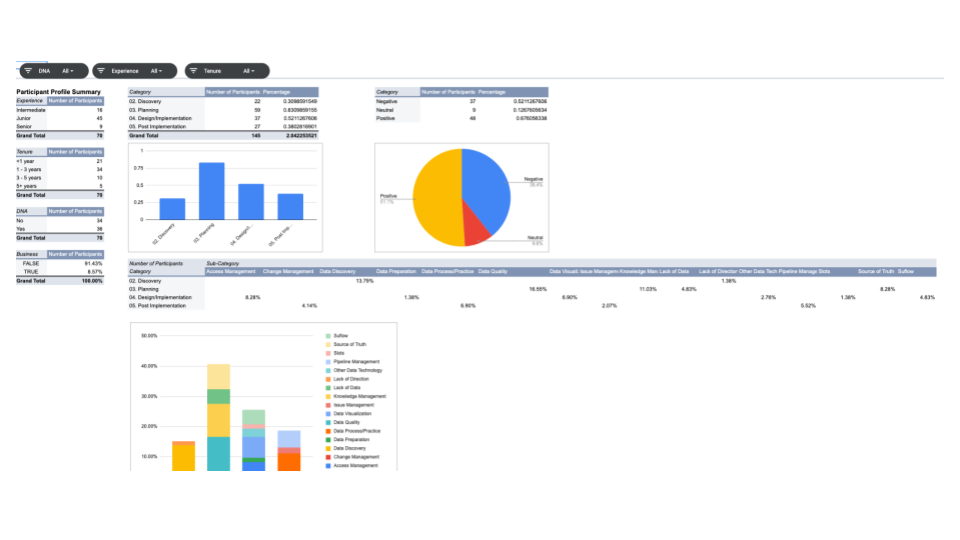Open the All dropdown of the Tenure slicer
The height and width of the screenshot is (540, 960).
pyautogui.click(x=248, y=71)
